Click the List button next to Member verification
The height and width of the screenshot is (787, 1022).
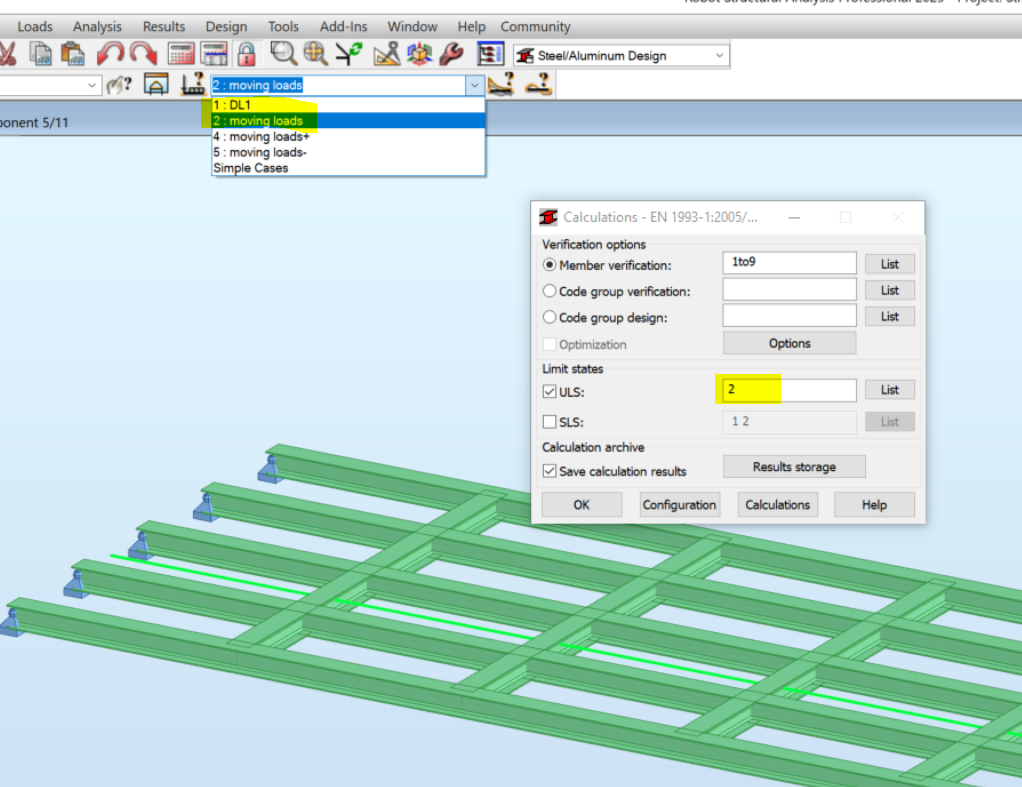point(888,263)
